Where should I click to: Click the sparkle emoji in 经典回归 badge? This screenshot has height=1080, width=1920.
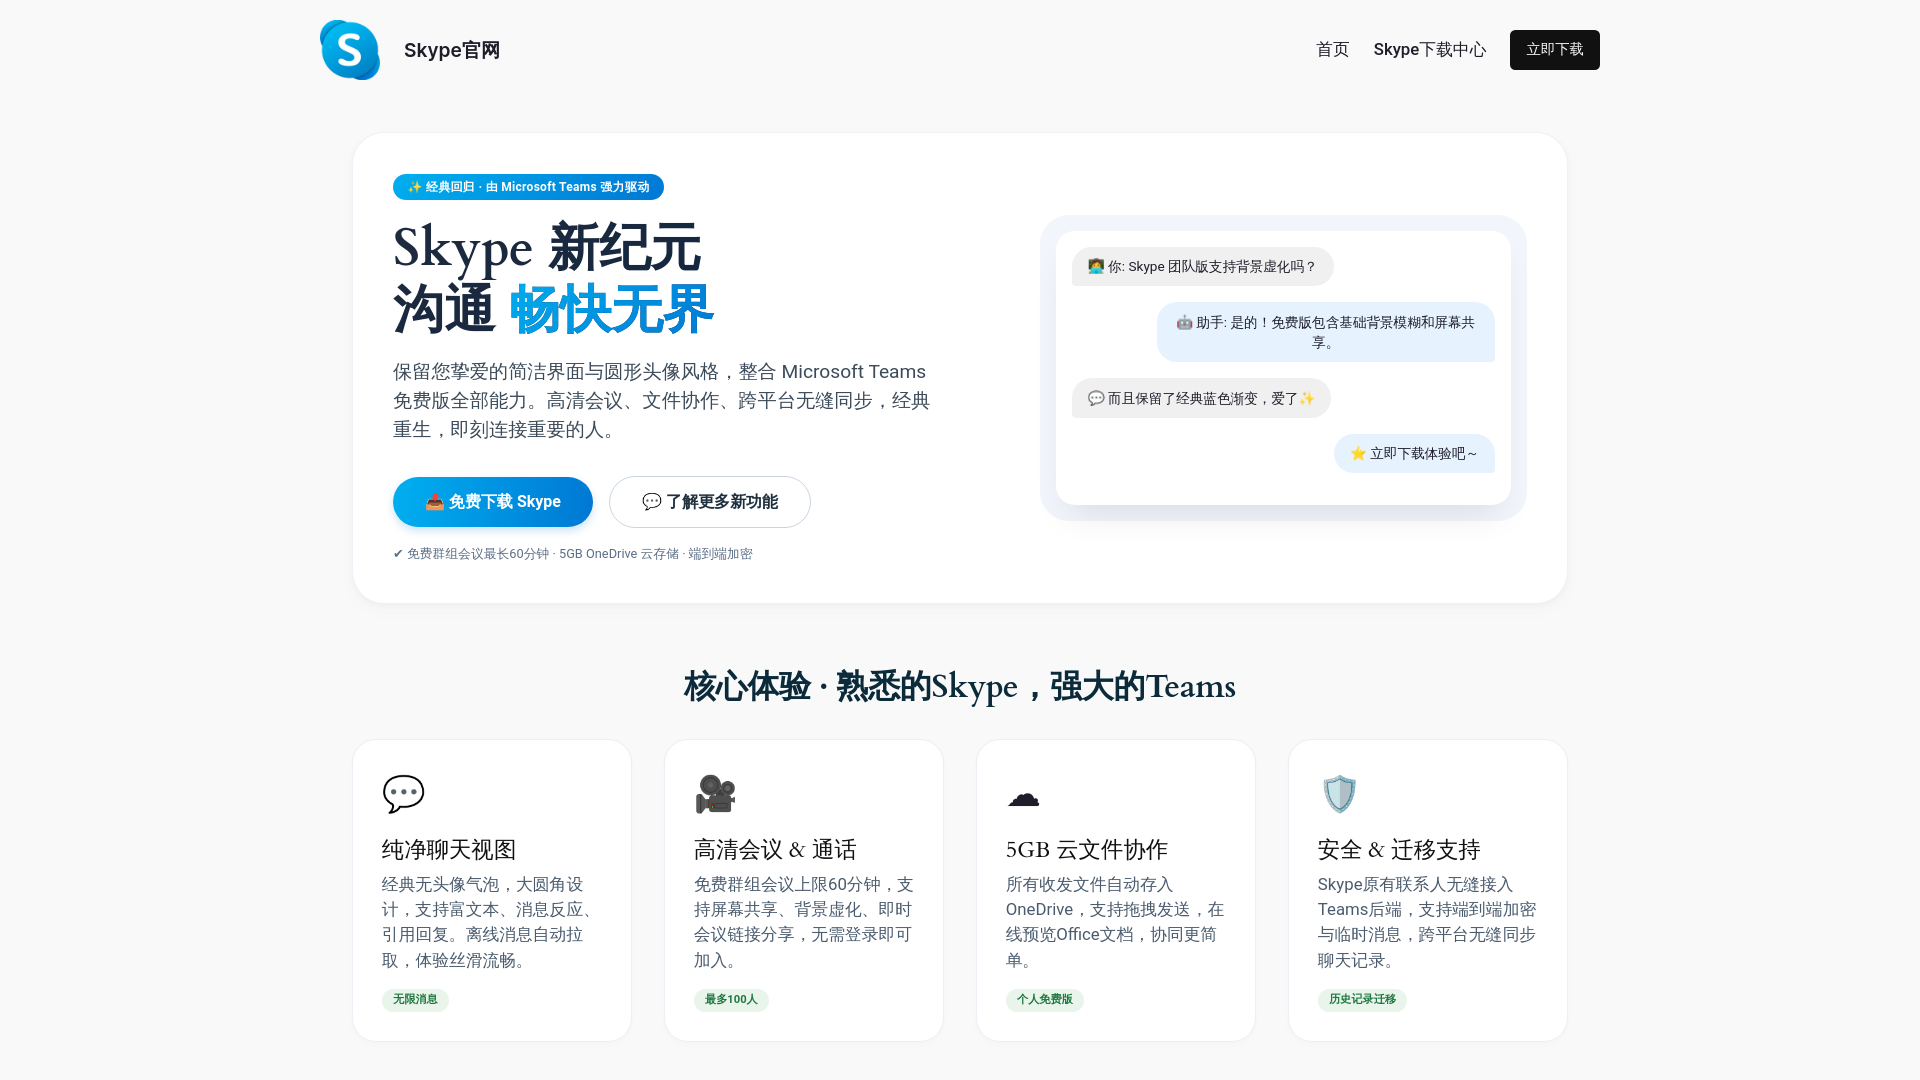[414, 187]
